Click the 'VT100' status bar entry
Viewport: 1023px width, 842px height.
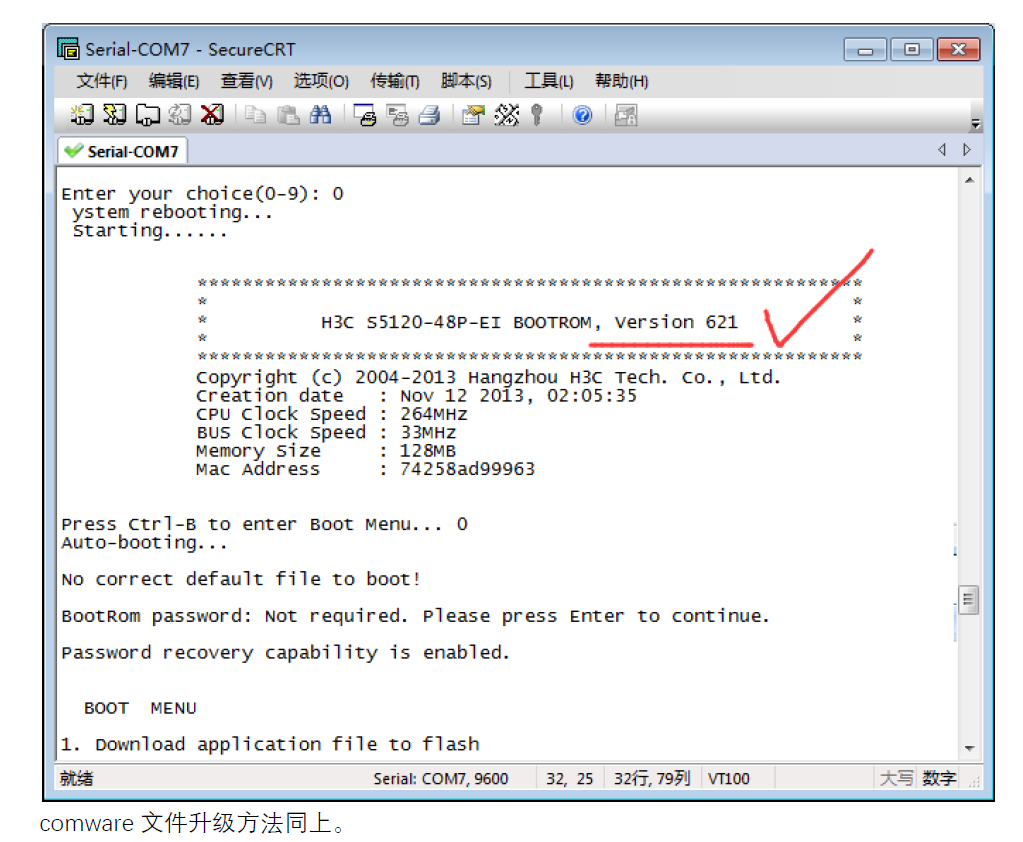tap(729, 778)
